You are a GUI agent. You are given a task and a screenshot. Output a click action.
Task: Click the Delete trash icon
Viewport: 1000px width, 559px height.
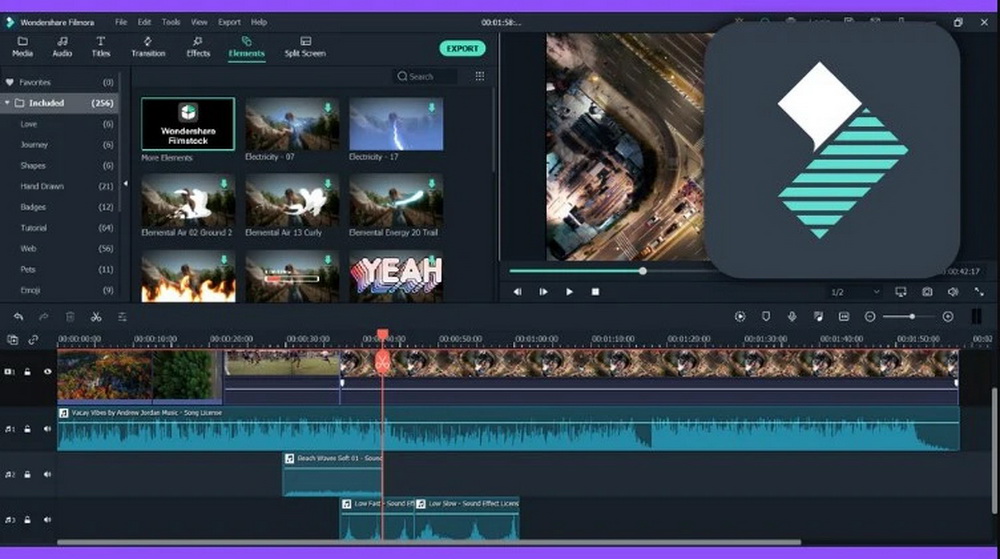coord(70,317)
